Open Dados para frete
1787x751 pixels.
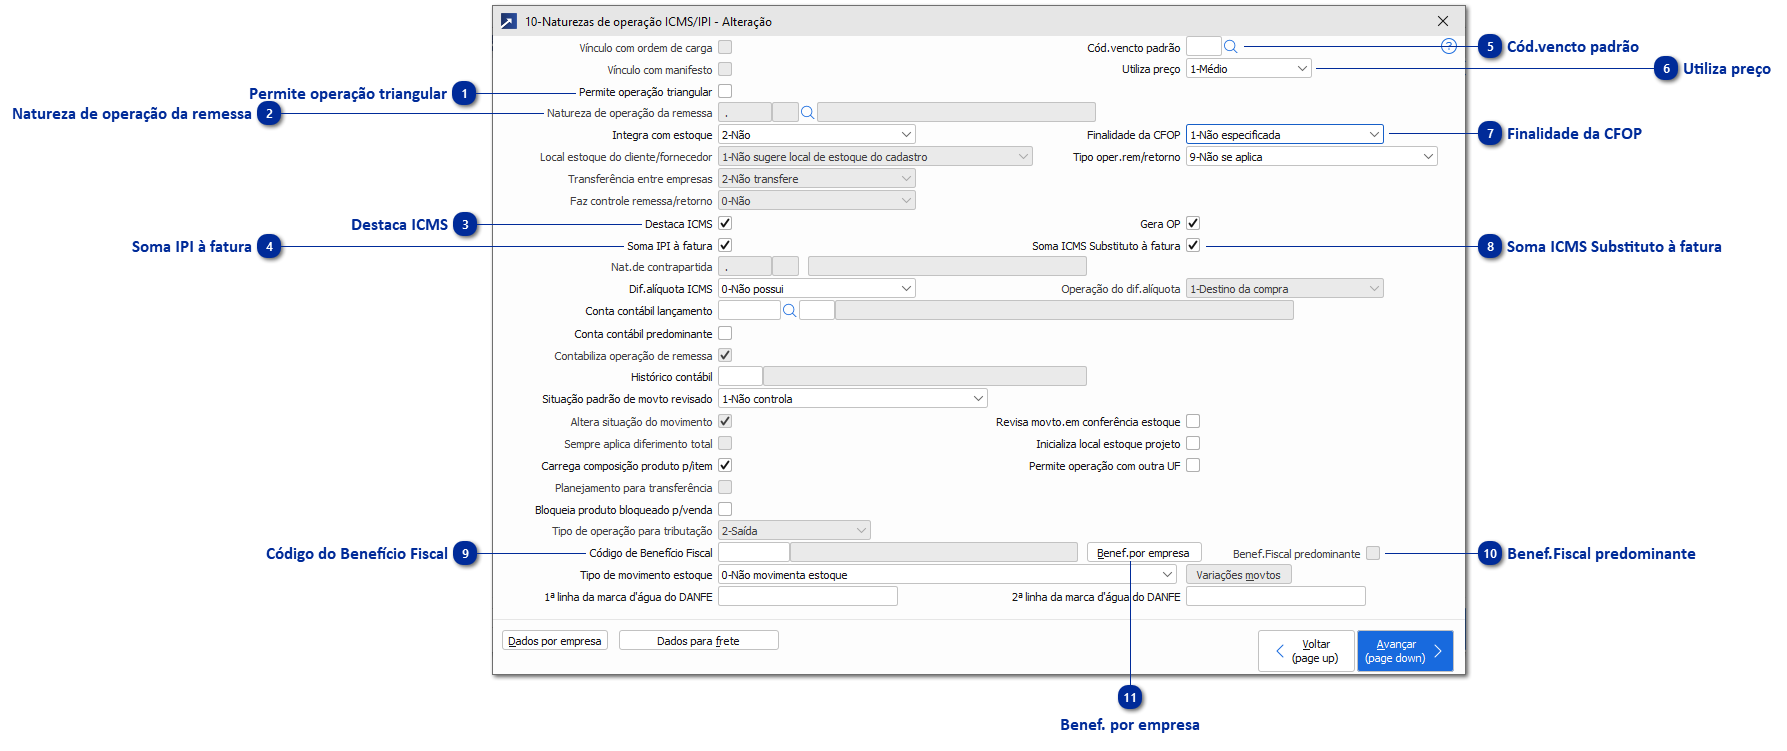pyautogui.click(x=698, y=641)
